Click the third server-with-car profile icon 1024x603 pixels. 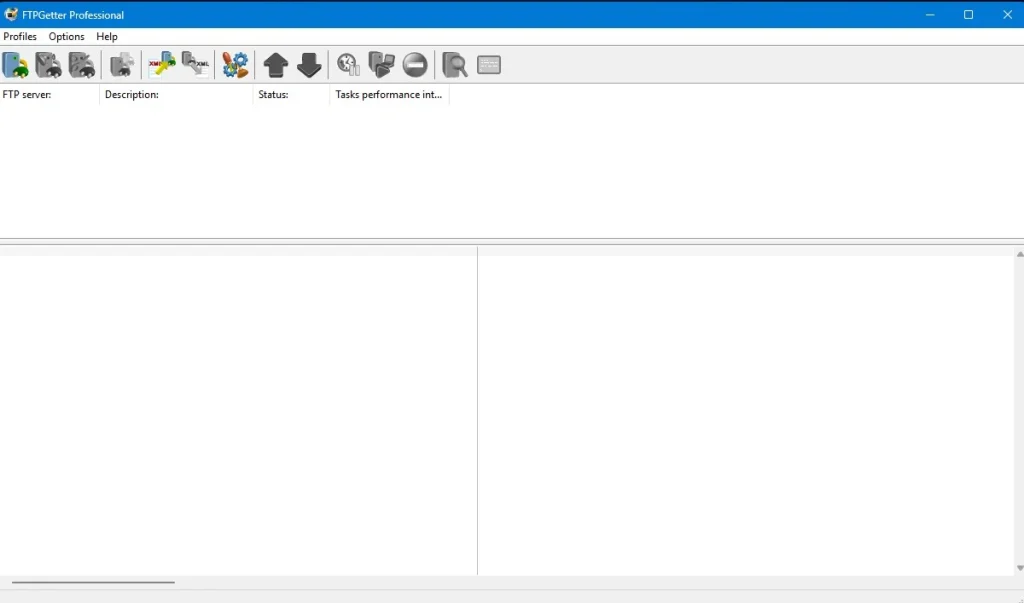(x=82, y=65)
